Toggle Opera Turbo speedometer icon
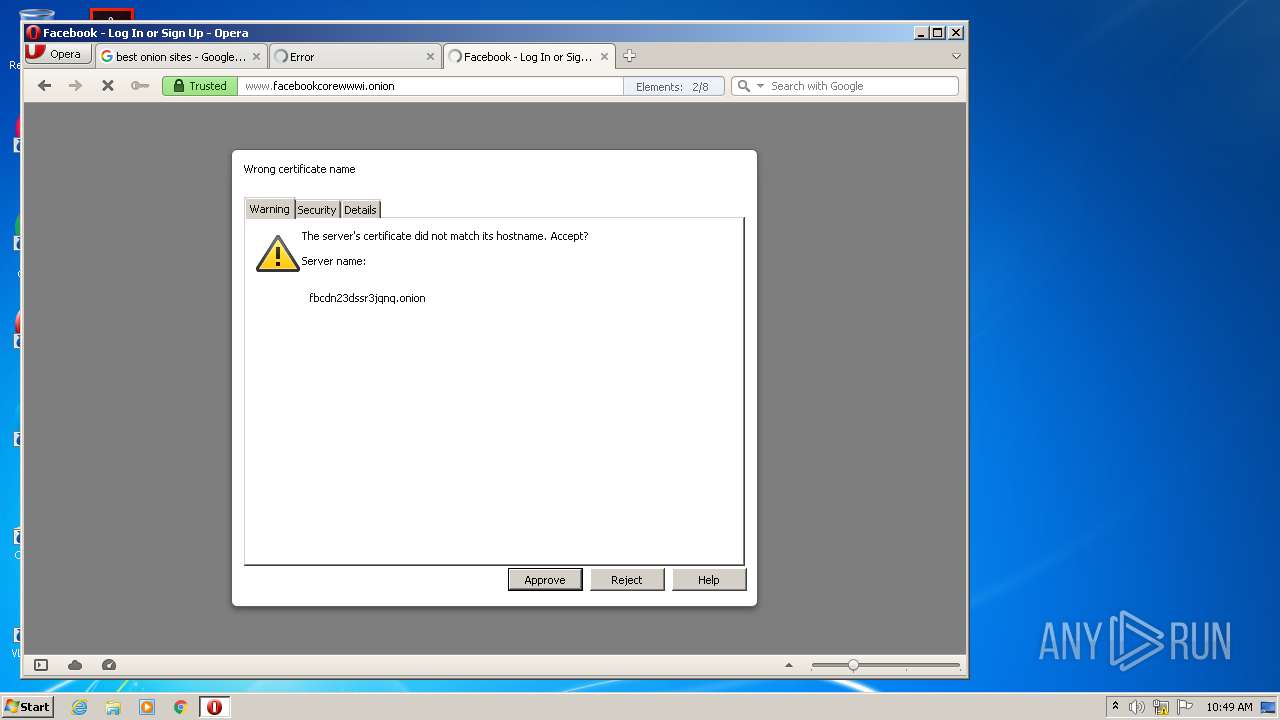Viewport: 1280px width, 720px height. (x=109, y=665)
